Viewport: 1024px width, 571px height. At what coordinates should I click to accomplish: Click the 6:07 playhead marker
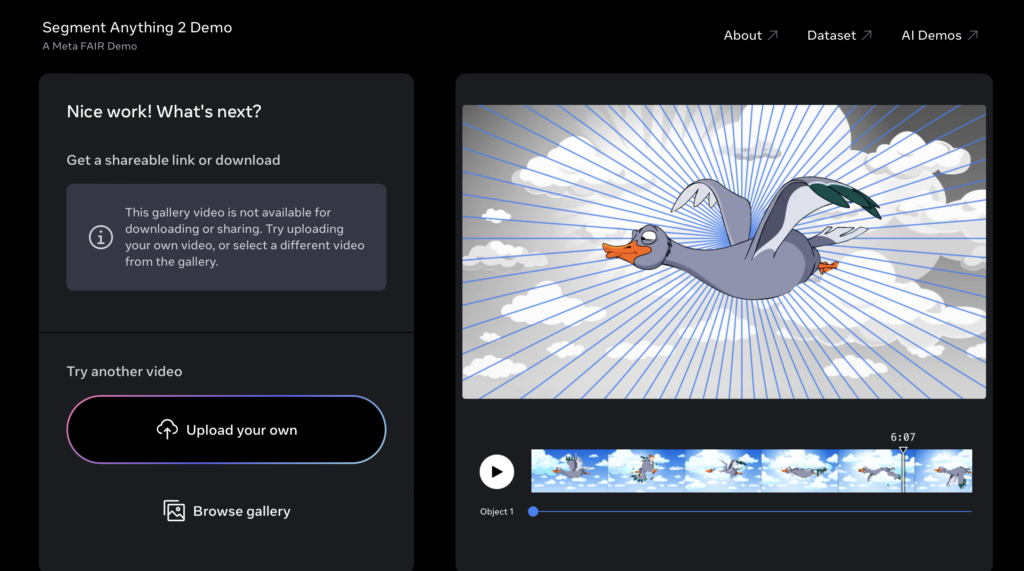tap(903, 470)
